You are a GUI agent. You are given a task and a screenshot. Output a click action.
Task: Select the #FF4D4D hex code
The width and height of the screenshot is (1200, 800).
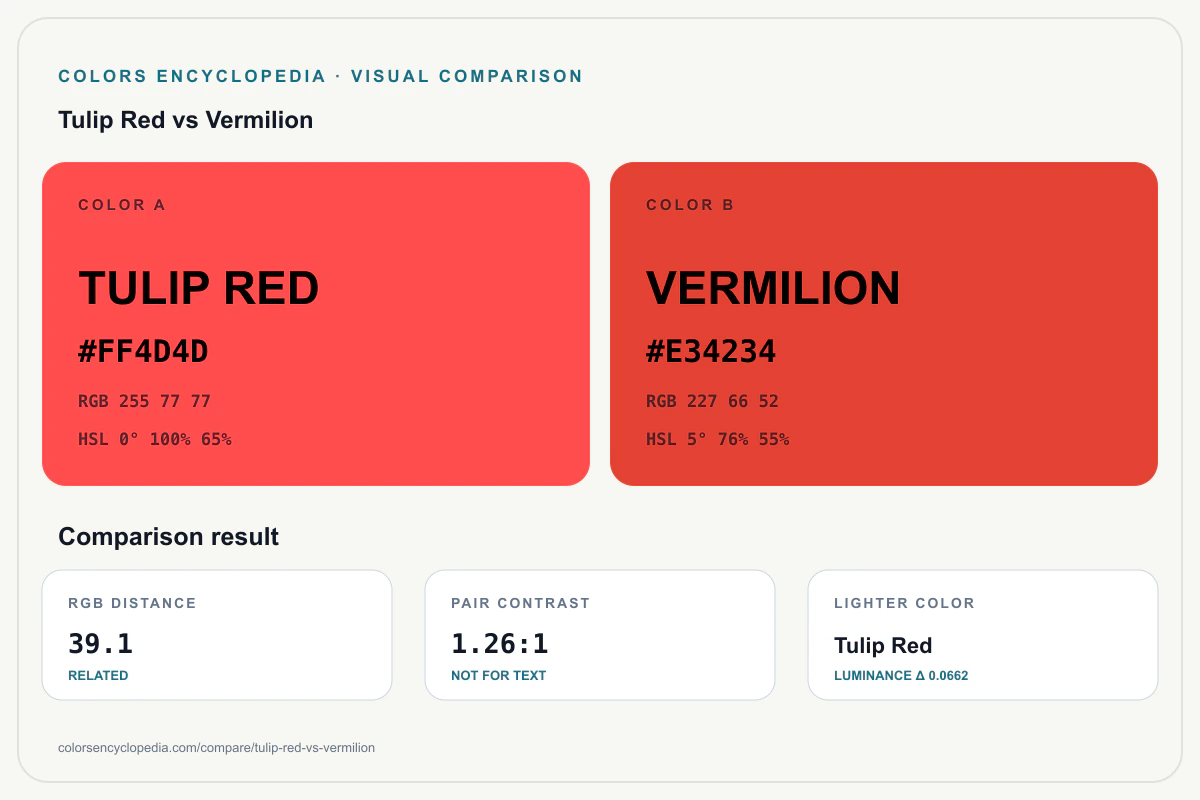click(143, 352)
